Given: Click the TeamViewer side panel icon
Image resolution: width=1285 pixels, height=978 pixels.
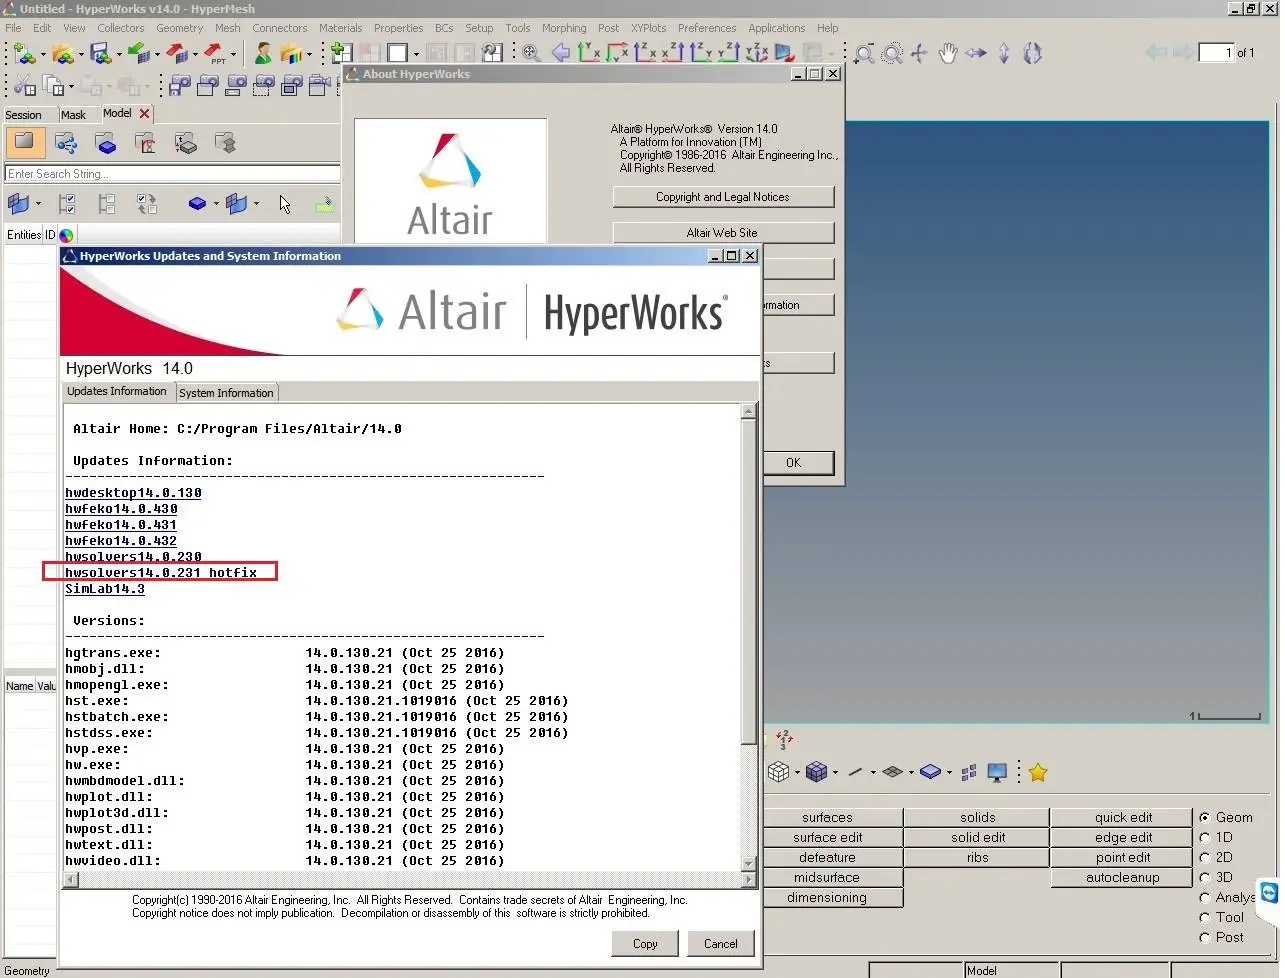Looking at the screenshot, I should point(1270,892).
